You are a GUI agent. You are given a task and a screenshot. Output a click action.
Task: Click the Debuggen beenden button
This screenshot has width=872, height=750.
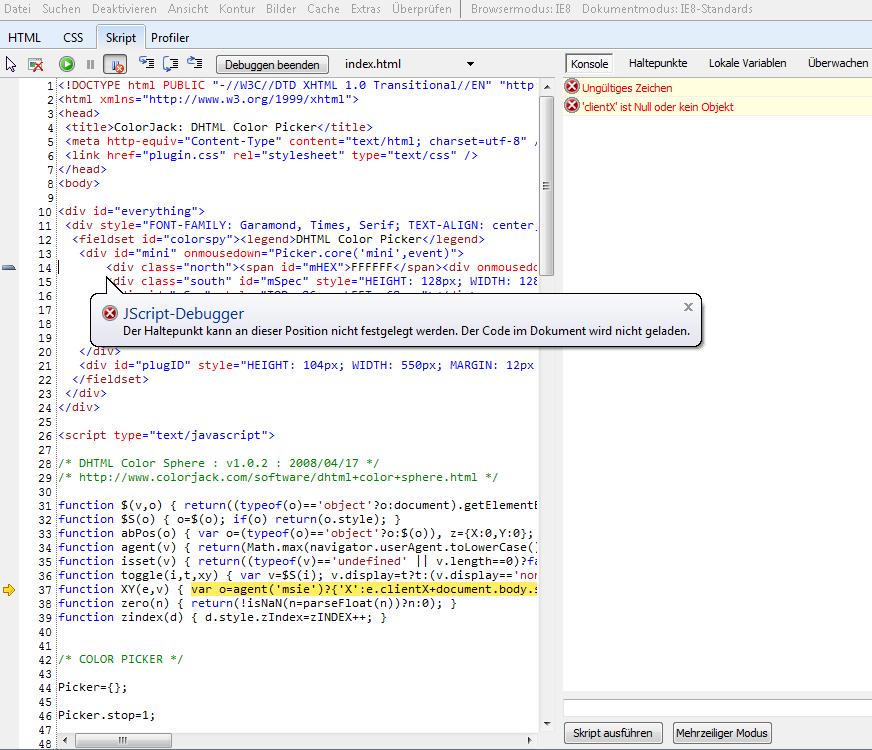[271, 64]
